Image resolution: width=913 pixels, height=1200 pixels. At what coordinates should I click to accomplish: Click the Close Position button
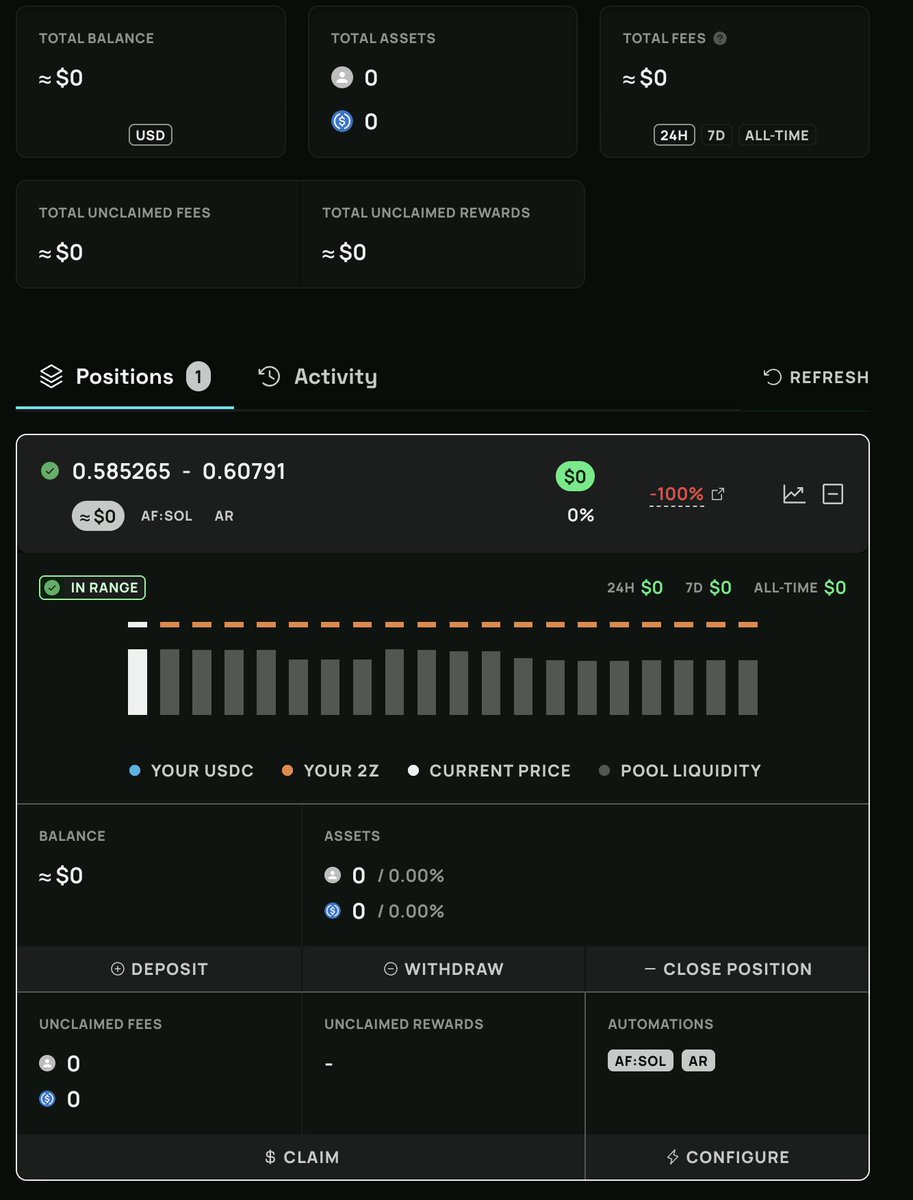727,969
